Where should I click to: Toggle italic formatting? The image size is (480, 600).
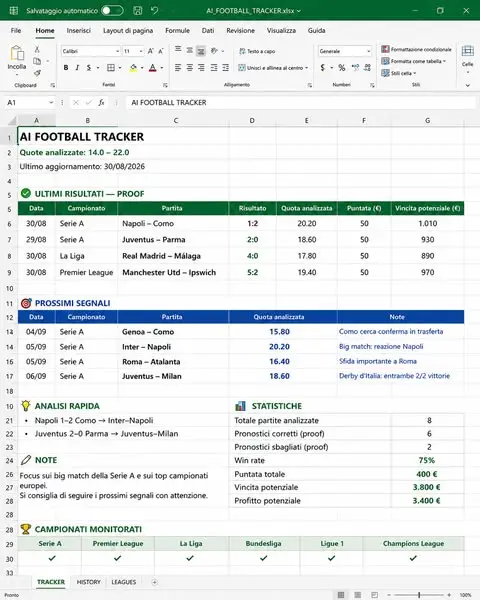coord(77,68)
